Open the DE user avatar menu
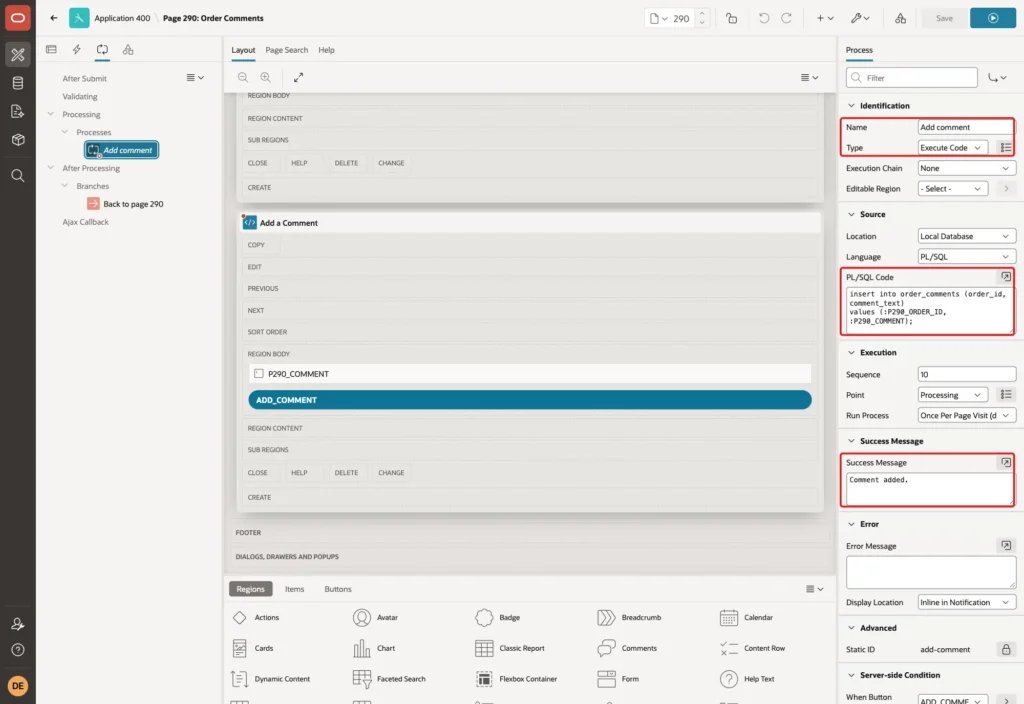 pyautogui.click(x=18, y=686)
